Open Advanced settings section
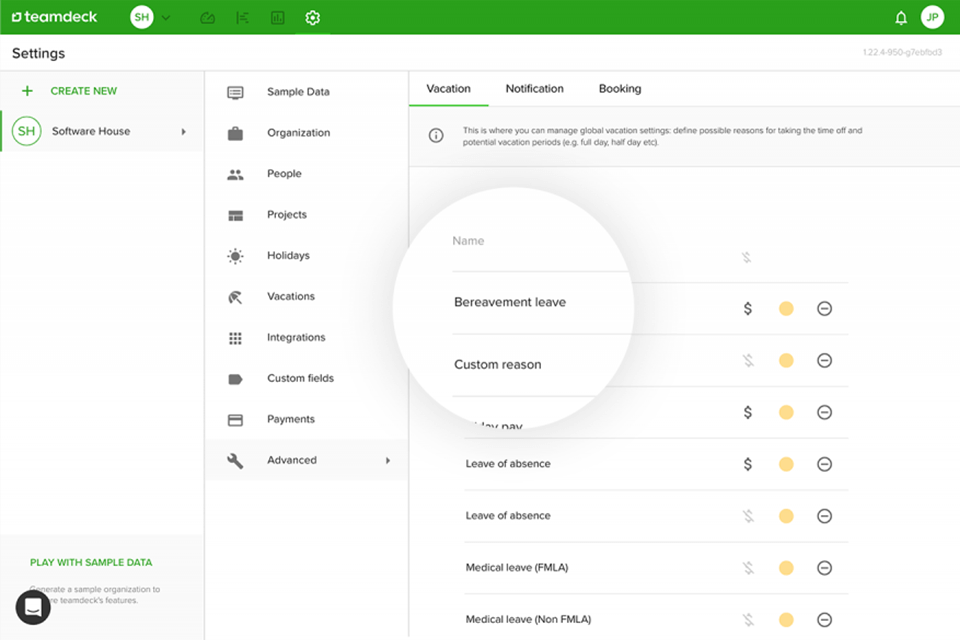This screenshot has width=960, height=640. 307,460
